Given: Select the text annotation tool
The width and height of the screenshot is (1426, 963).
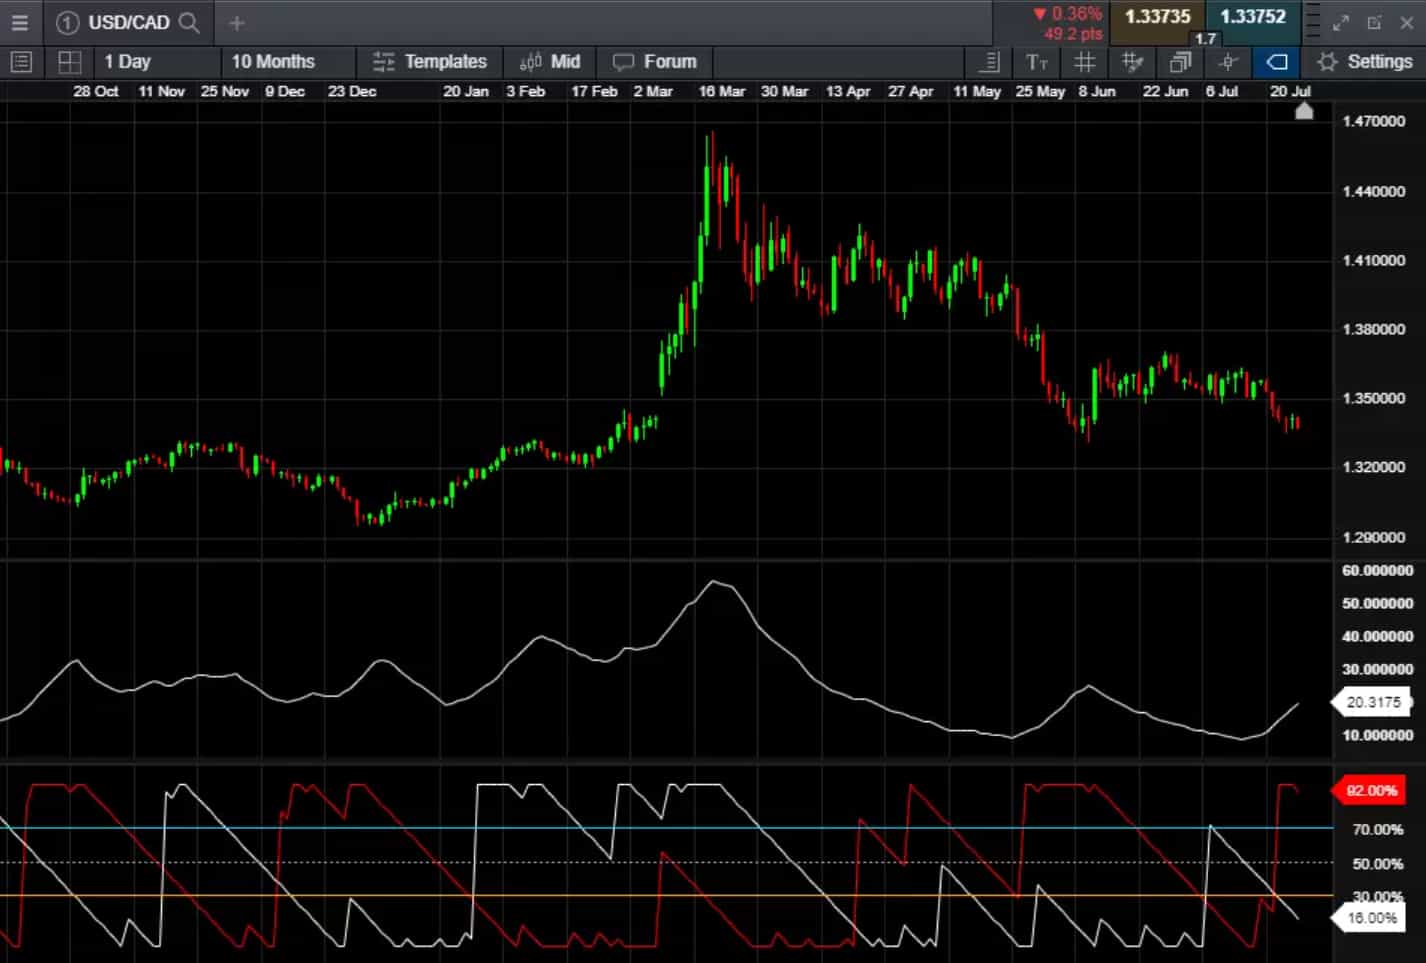Looking at the screenshot, I should tap(1037, 62).
